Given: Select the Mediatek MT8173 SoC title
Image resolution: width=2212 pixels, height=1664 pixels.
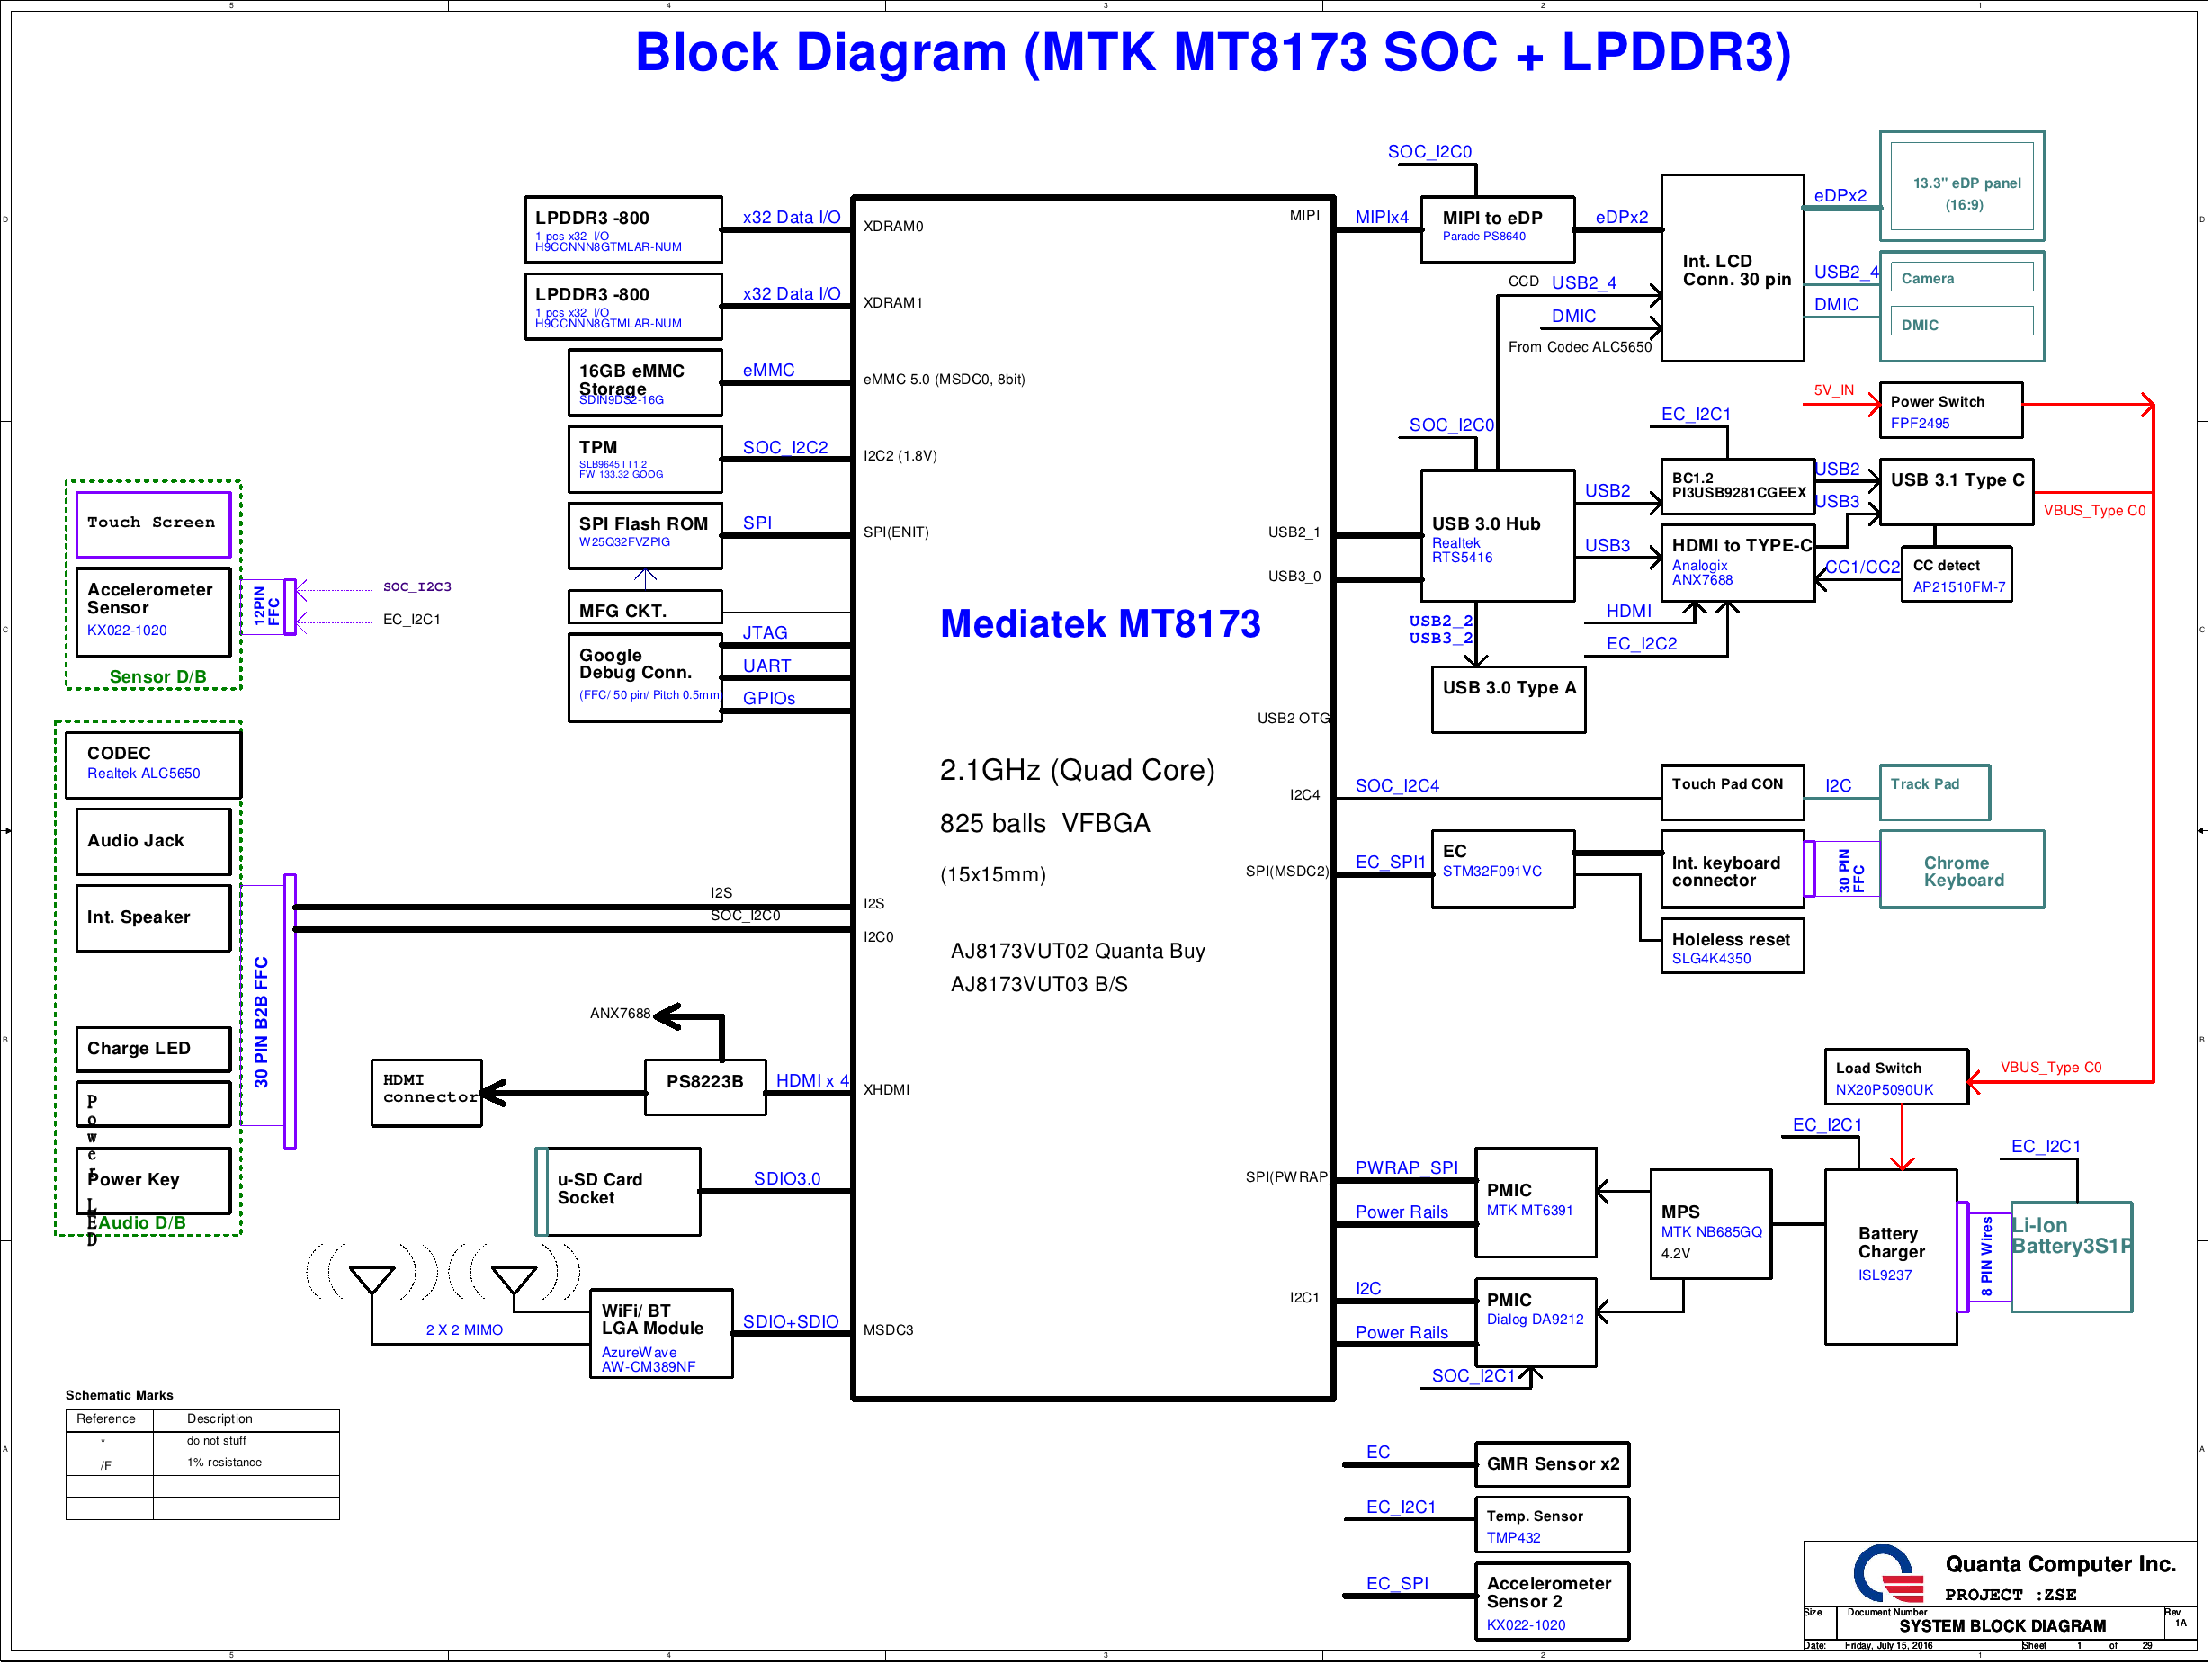Looking at the screenshot, I should 1100,624.
